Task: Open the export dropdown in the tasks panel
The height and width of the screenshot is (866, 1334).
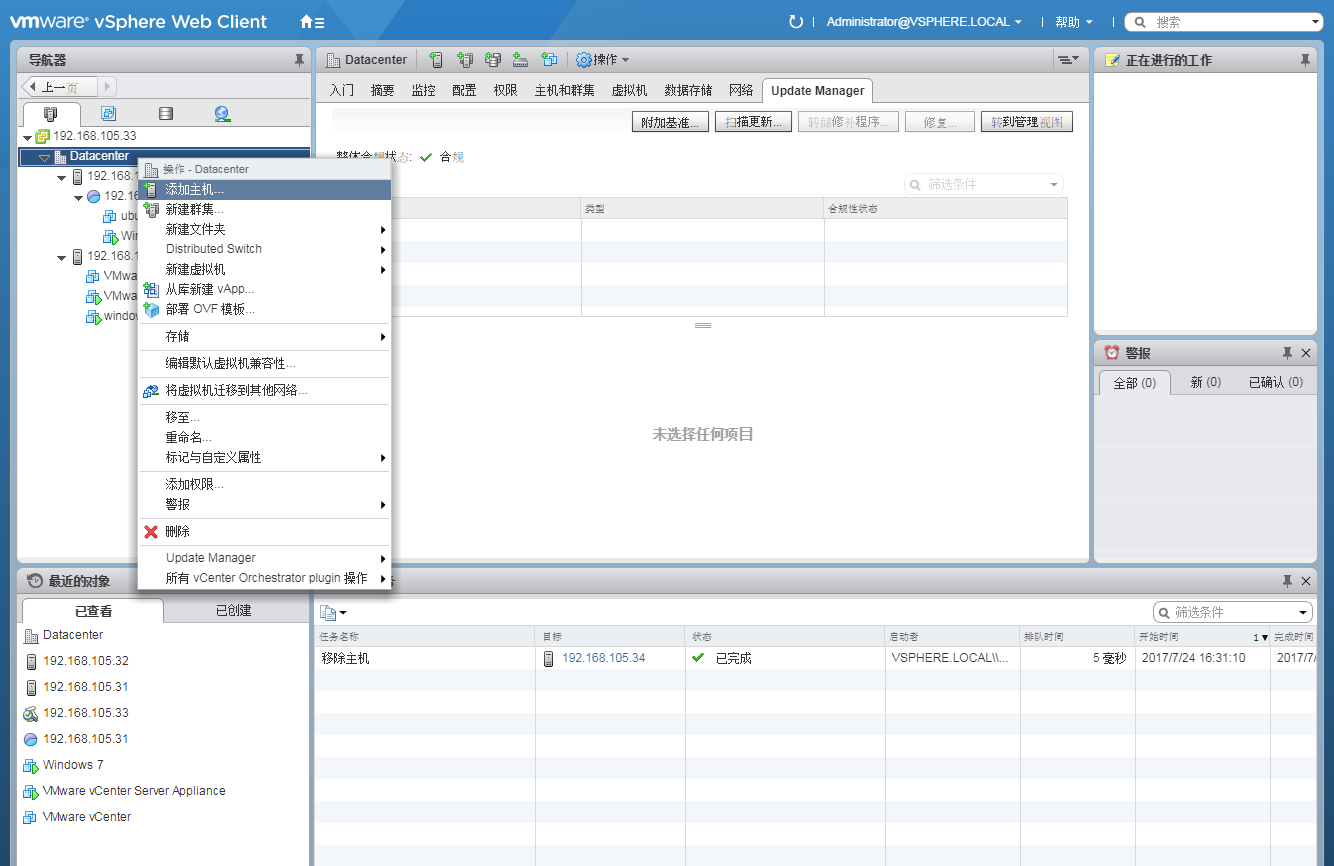Action: click(x=333, y=612)
